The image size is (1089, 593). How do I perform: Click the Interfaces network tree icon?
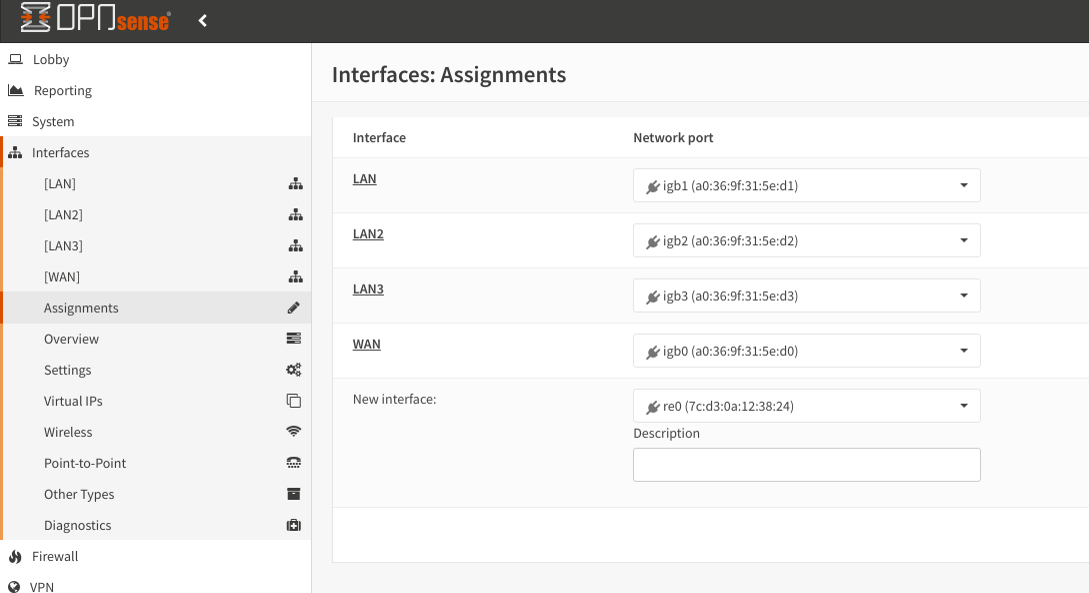15,152
